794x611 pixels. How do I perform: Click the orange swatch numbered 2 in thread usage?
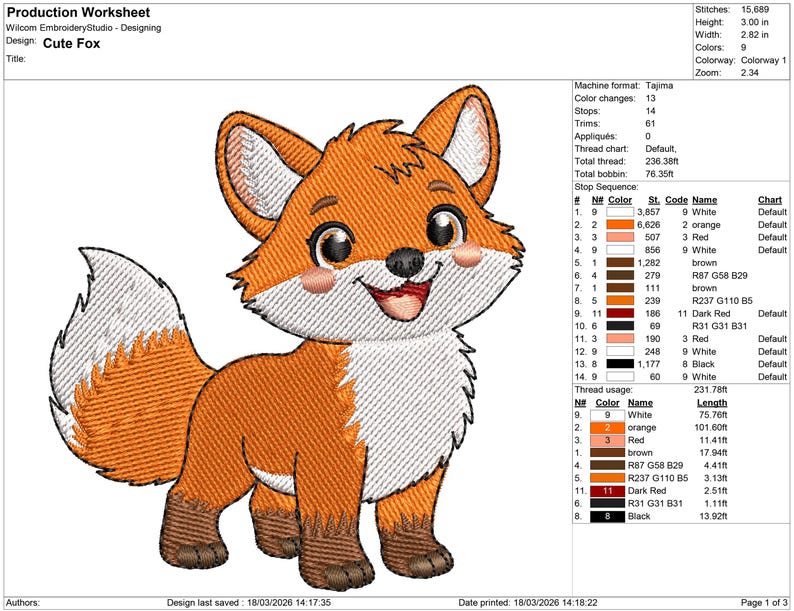(x=607, y=428)
